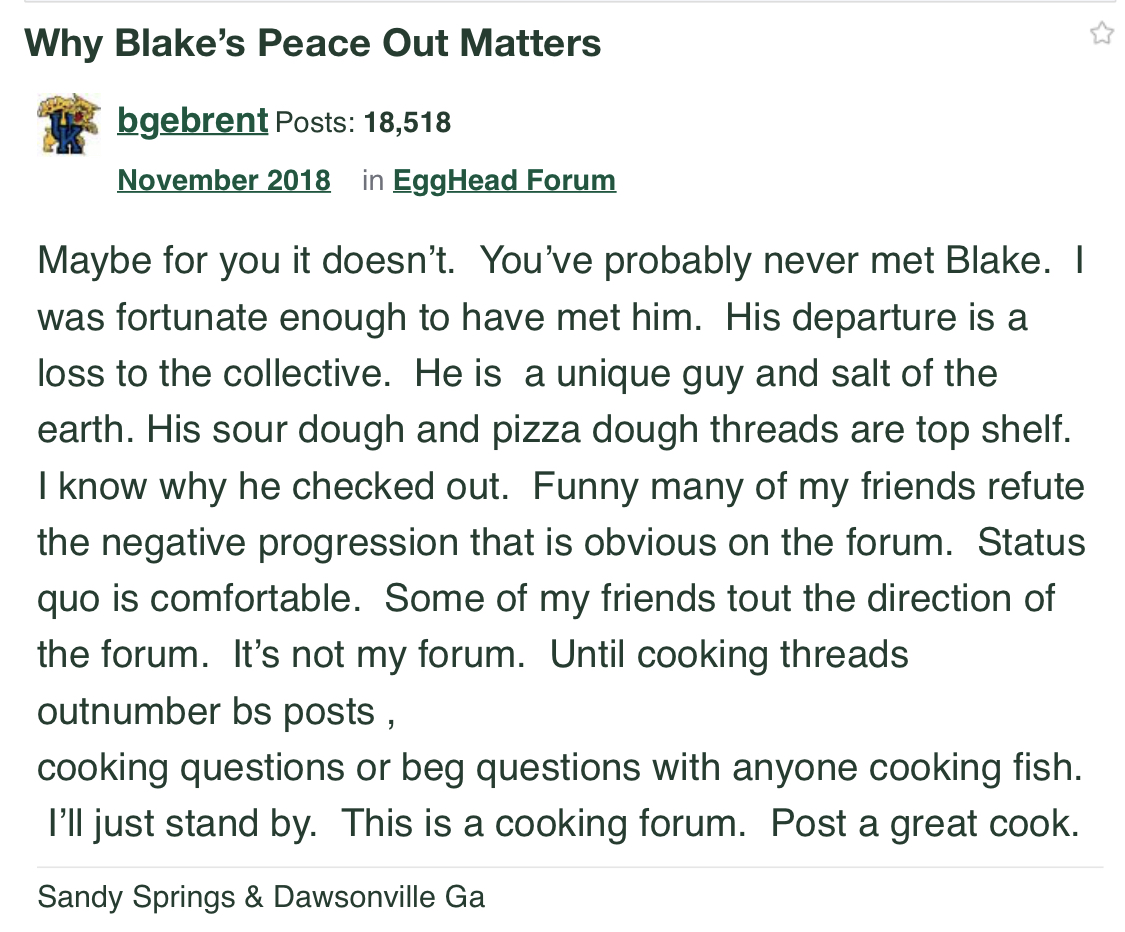This screenshot has height=932, width=1125.
Task: Go to the EggHead Forum category
Action: (x=504, y=180)
